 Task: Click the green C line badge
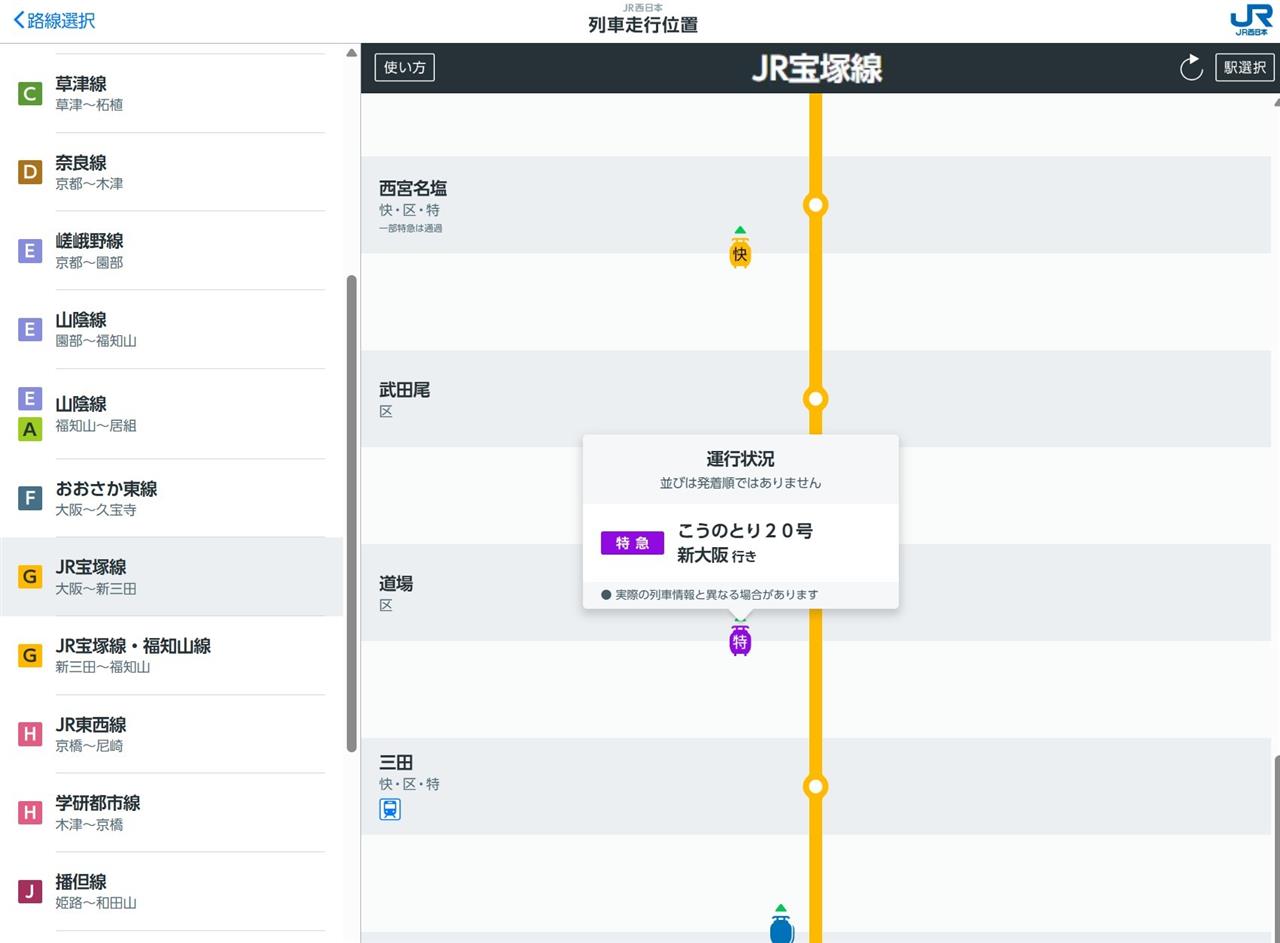30,94
